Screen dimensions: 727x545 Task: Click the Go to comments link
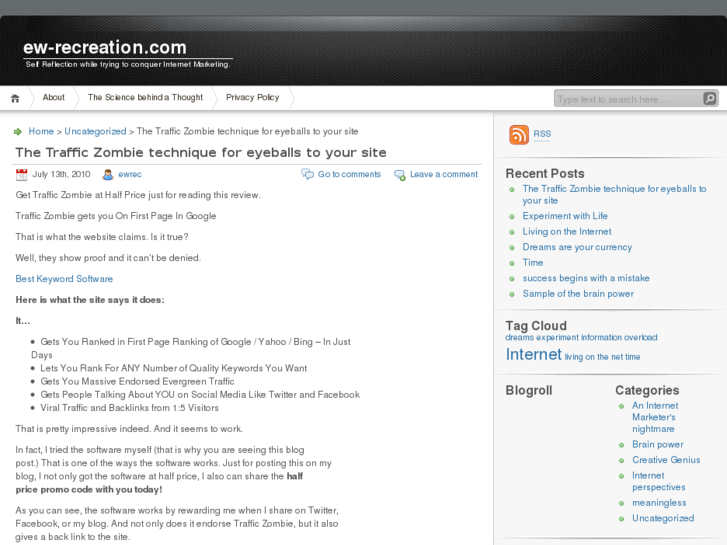tap(349, 174)
